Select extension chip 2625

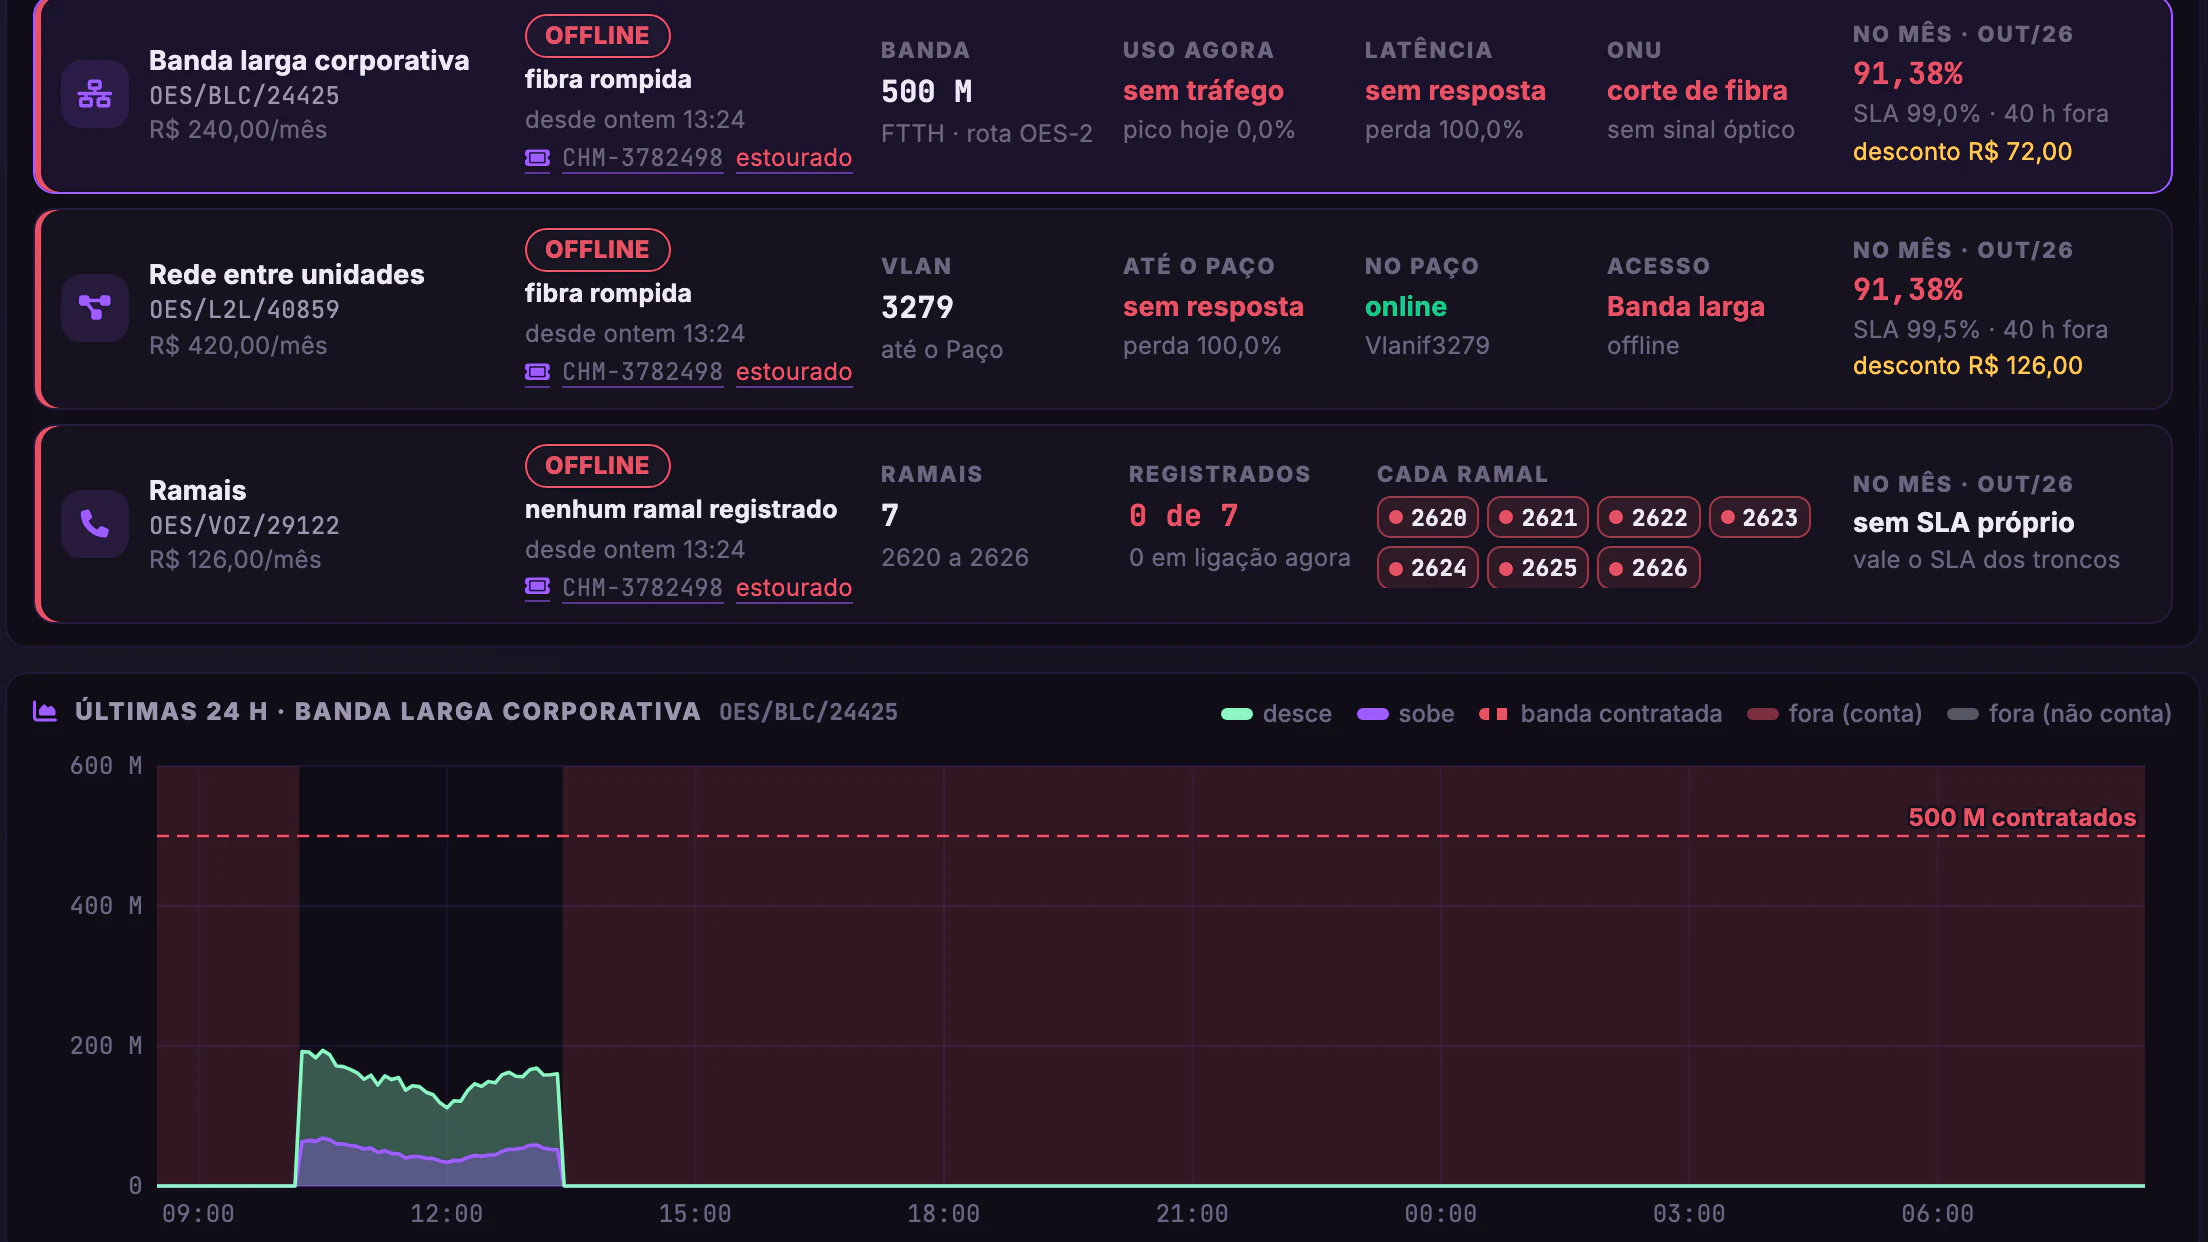click(x=1537, y=567)
